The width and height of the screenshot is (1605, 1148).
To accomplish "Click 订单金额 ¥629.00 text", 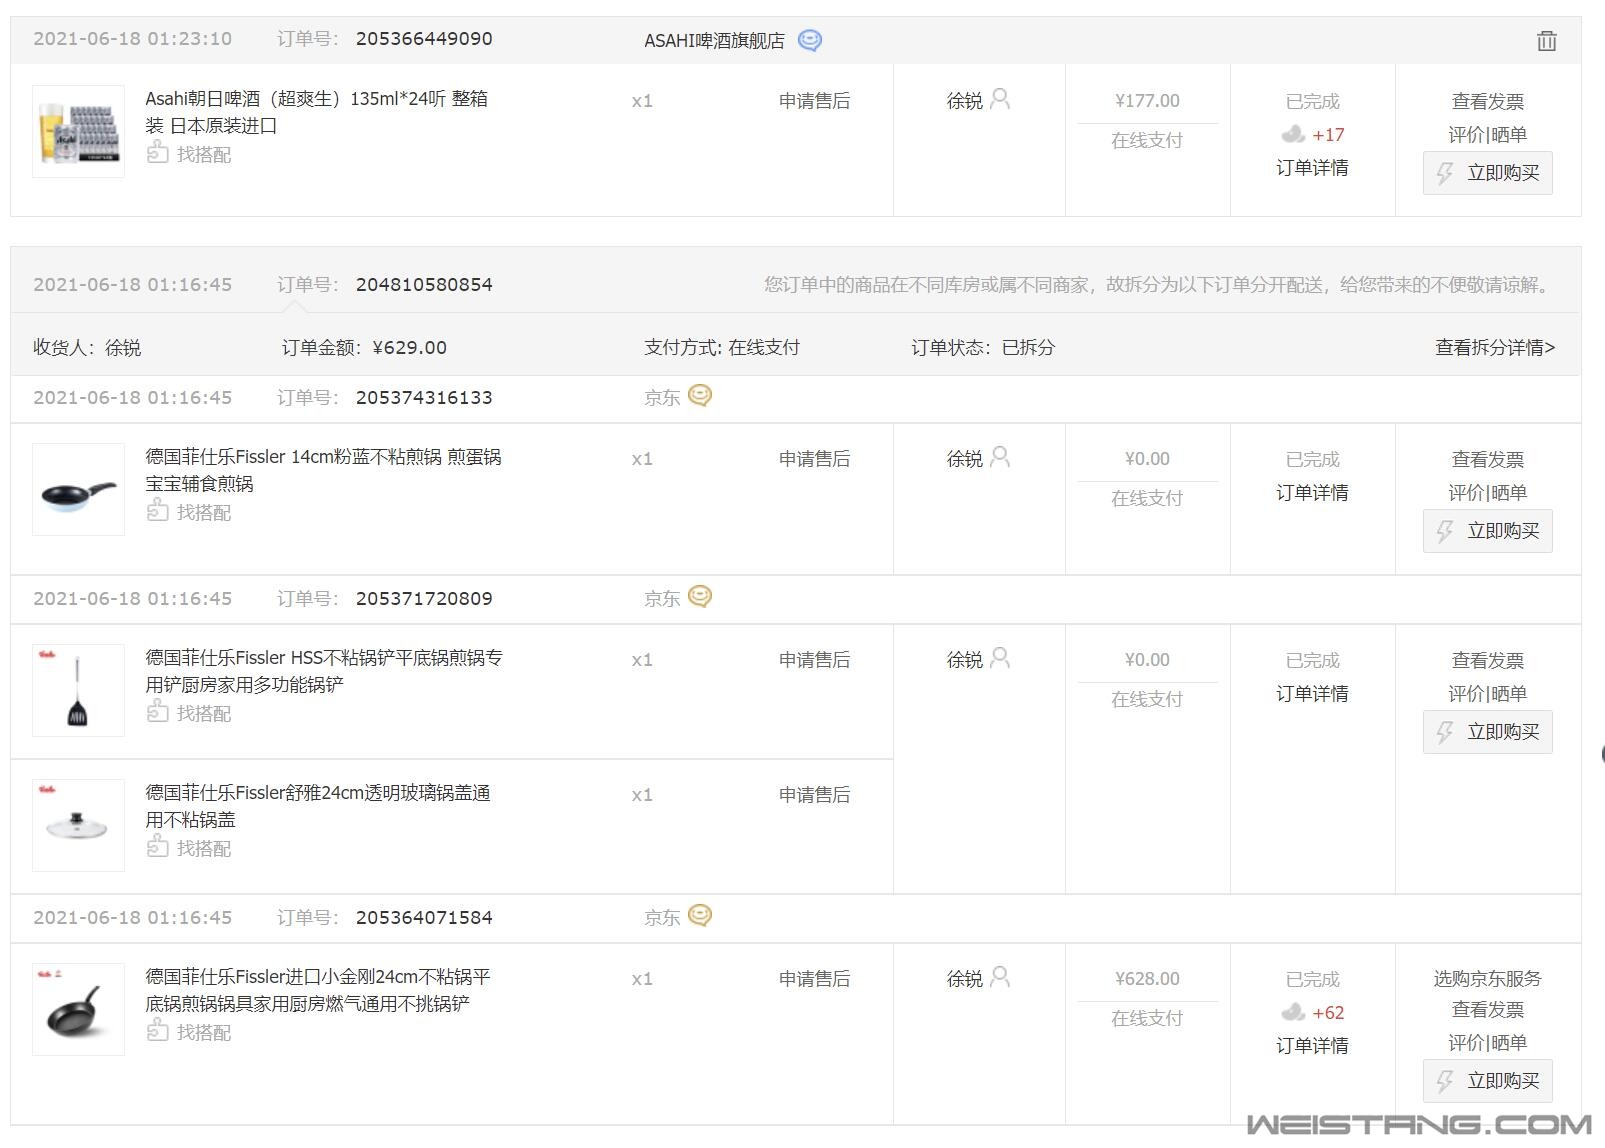I will (364, 348).
